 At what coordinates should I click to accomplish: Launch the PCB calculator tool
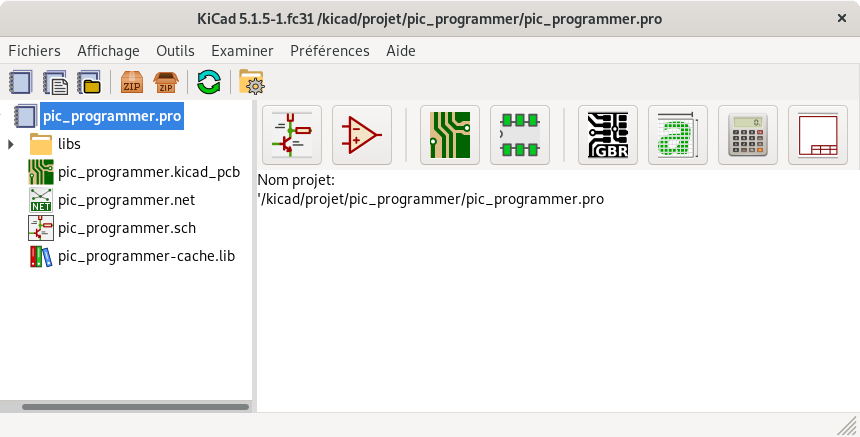point(747,134)
